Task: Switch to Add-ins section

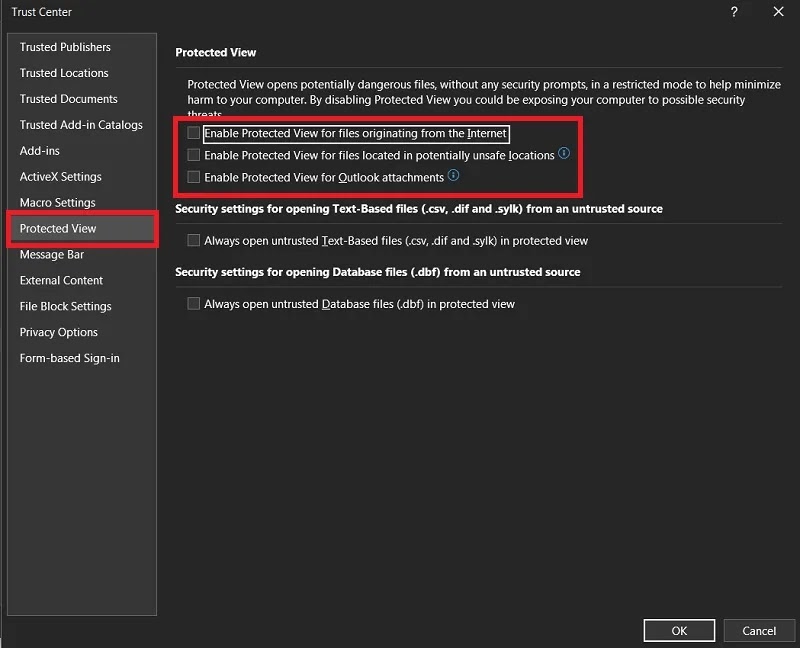Action: coord(82,151)
